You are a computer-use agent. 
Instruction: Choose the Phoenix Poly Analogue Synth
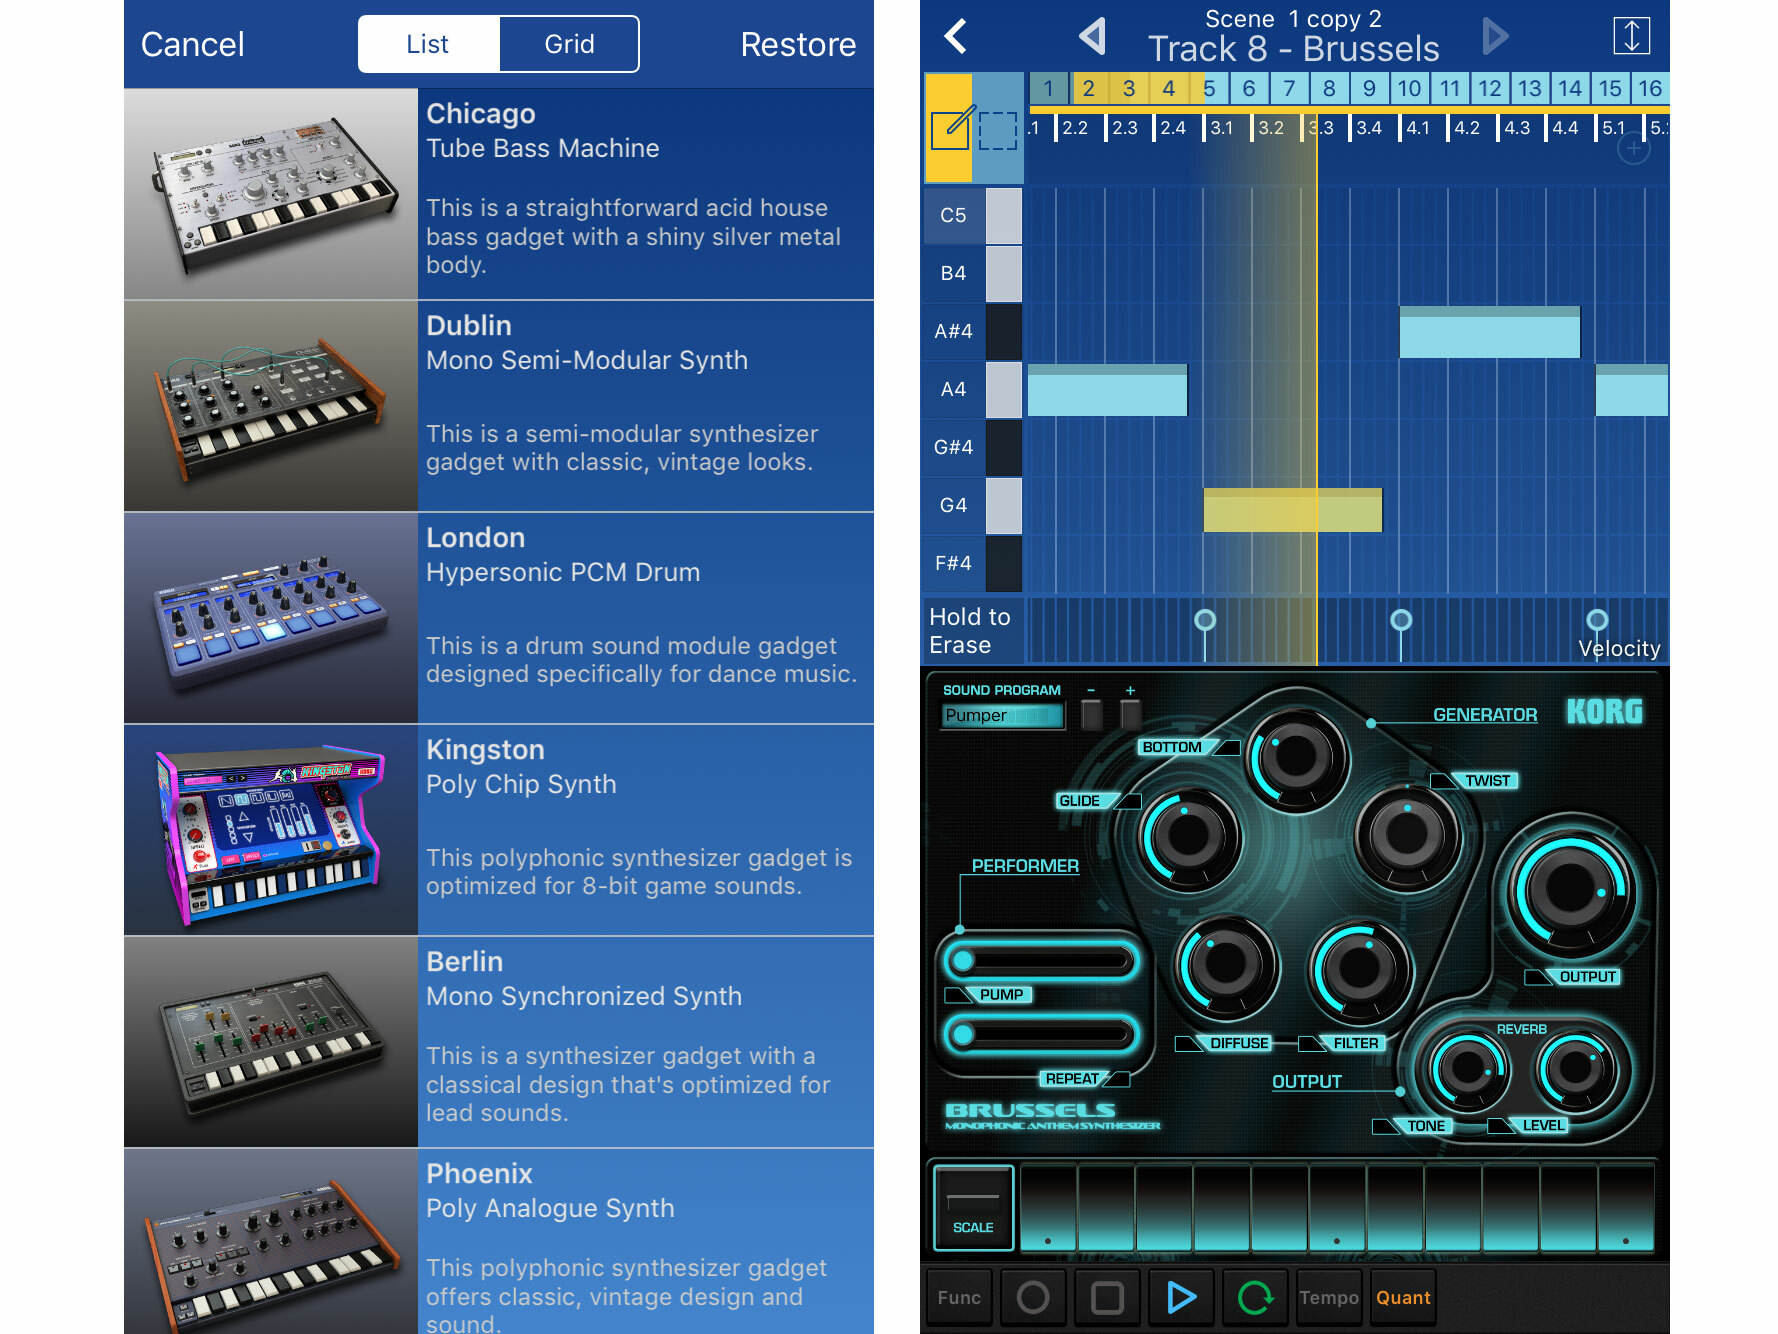(x=499, y=1241)
